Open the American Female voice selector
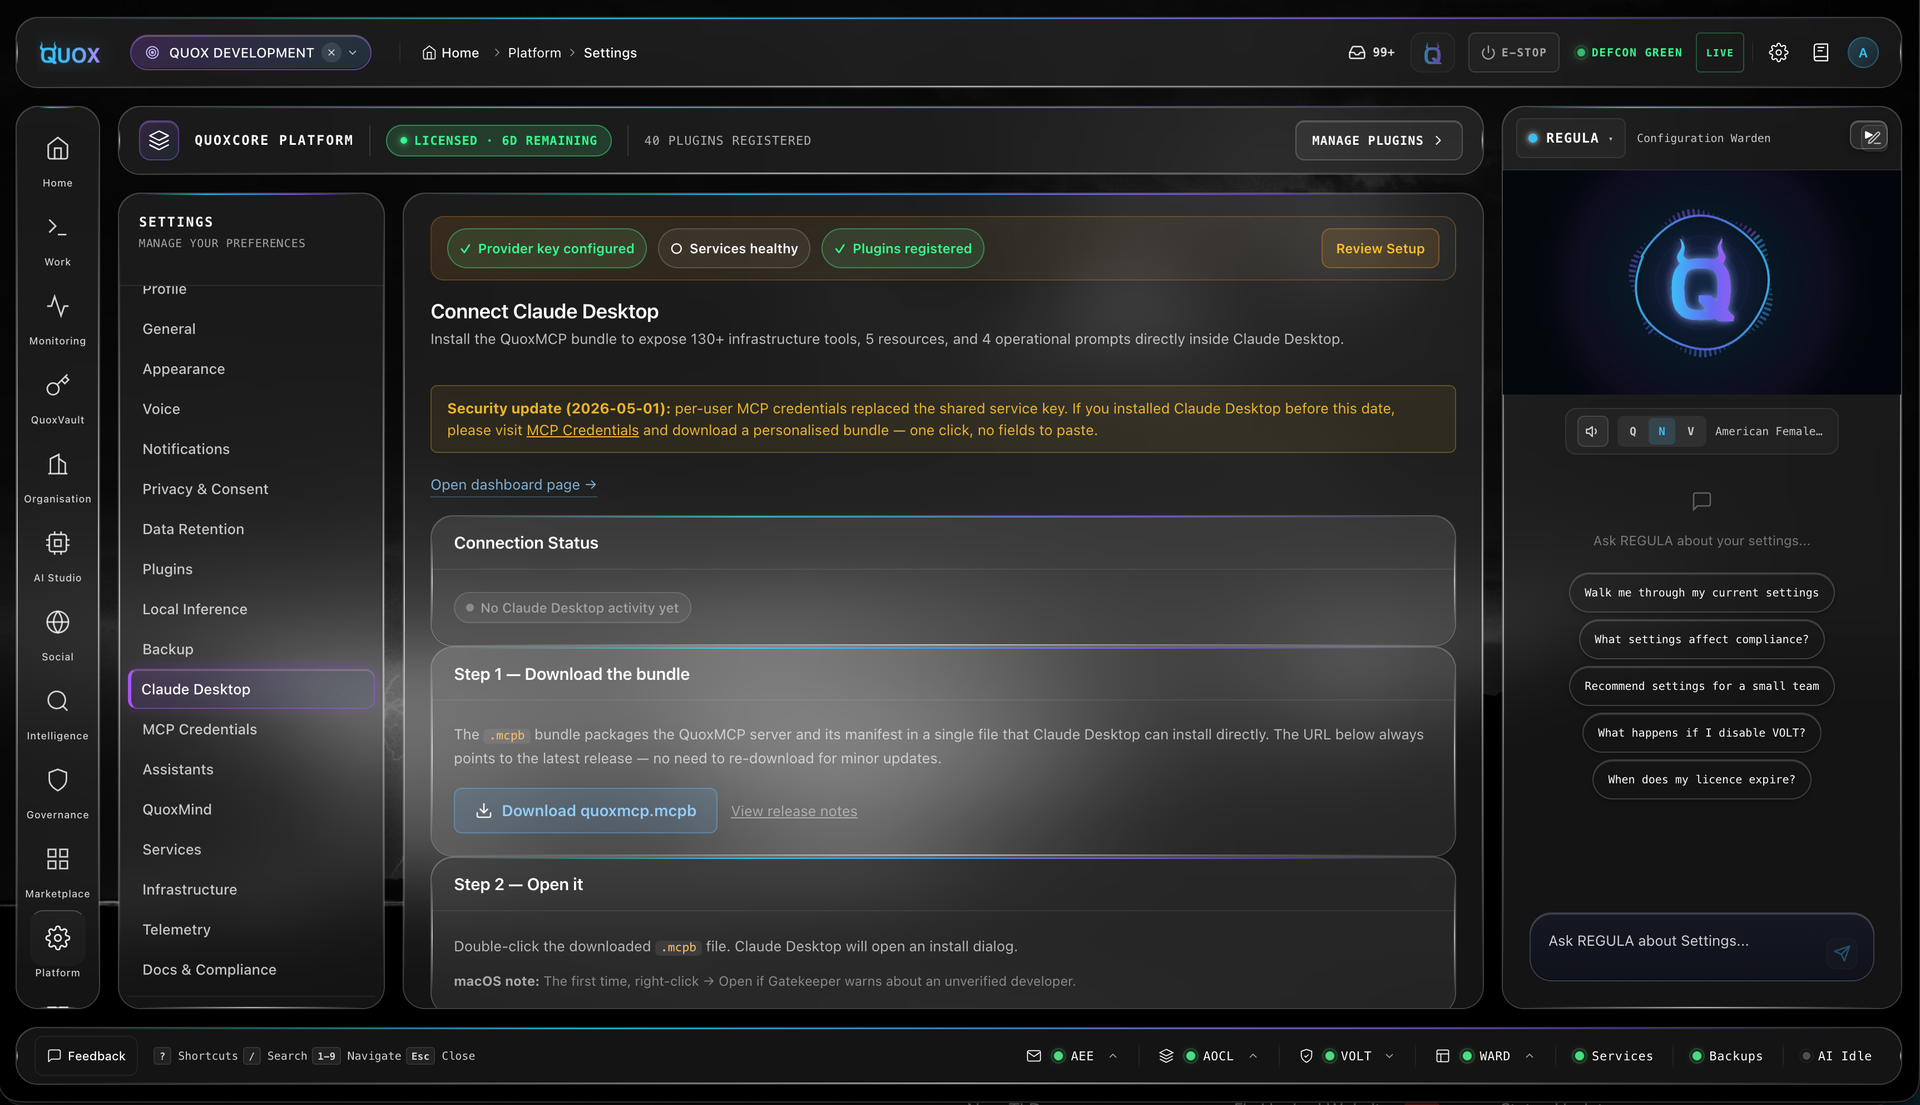This screenshot has height=1105, width=1920. pos(1768,432)
